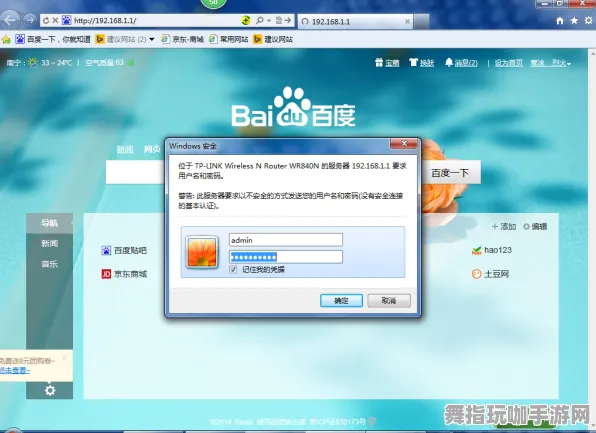Toggle the 记住我的凭据 checkbox
Screen dimensions: 596x433
pyautogui.click(x=233, y=270)
